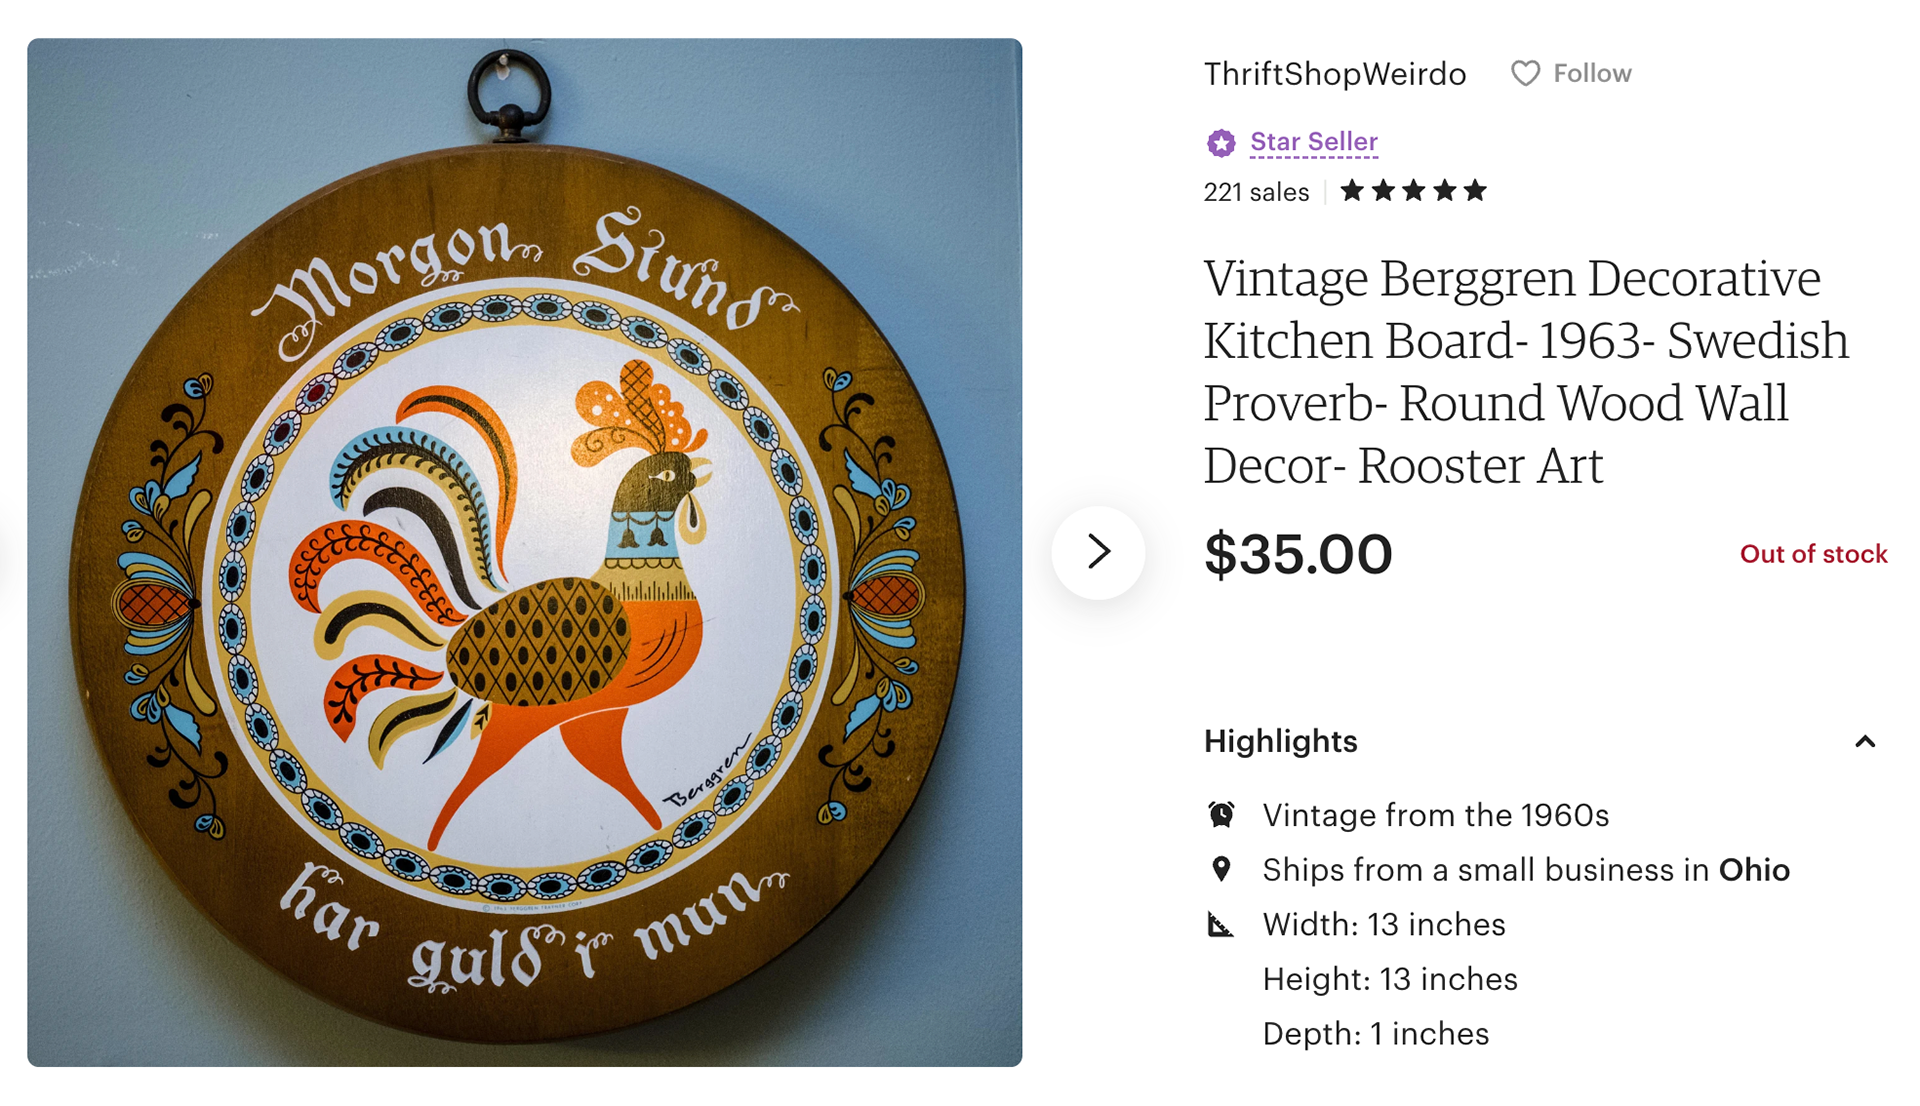1920x1106 pixels.
Task: Click the $35.00 price
Action: 1298,554
